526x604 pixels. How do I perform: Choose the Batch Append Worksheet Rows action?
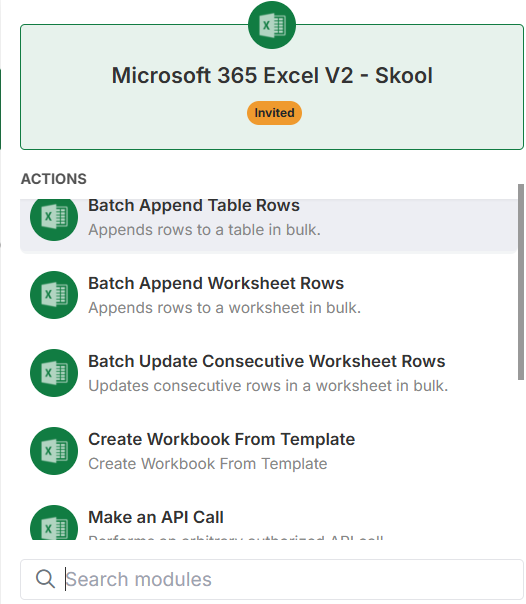268,295
